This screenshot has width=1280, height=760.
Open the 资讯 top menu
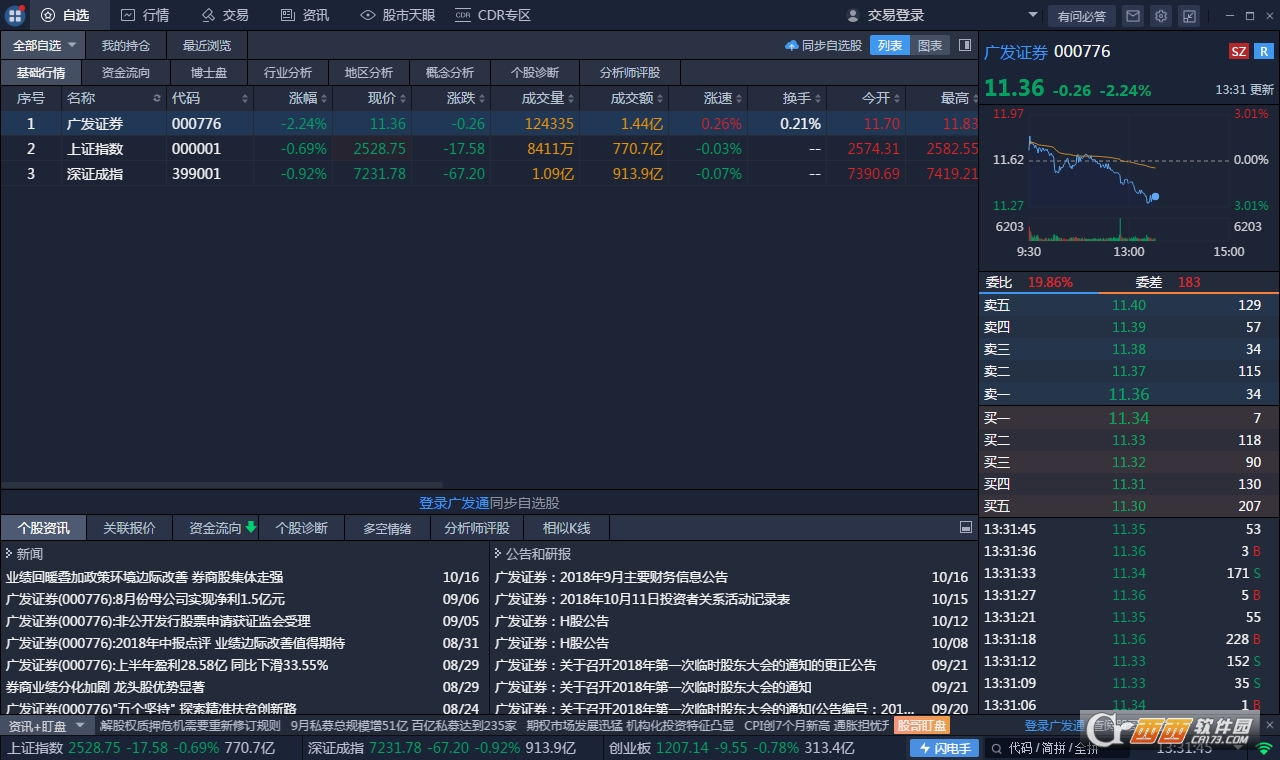click(304, 15)
